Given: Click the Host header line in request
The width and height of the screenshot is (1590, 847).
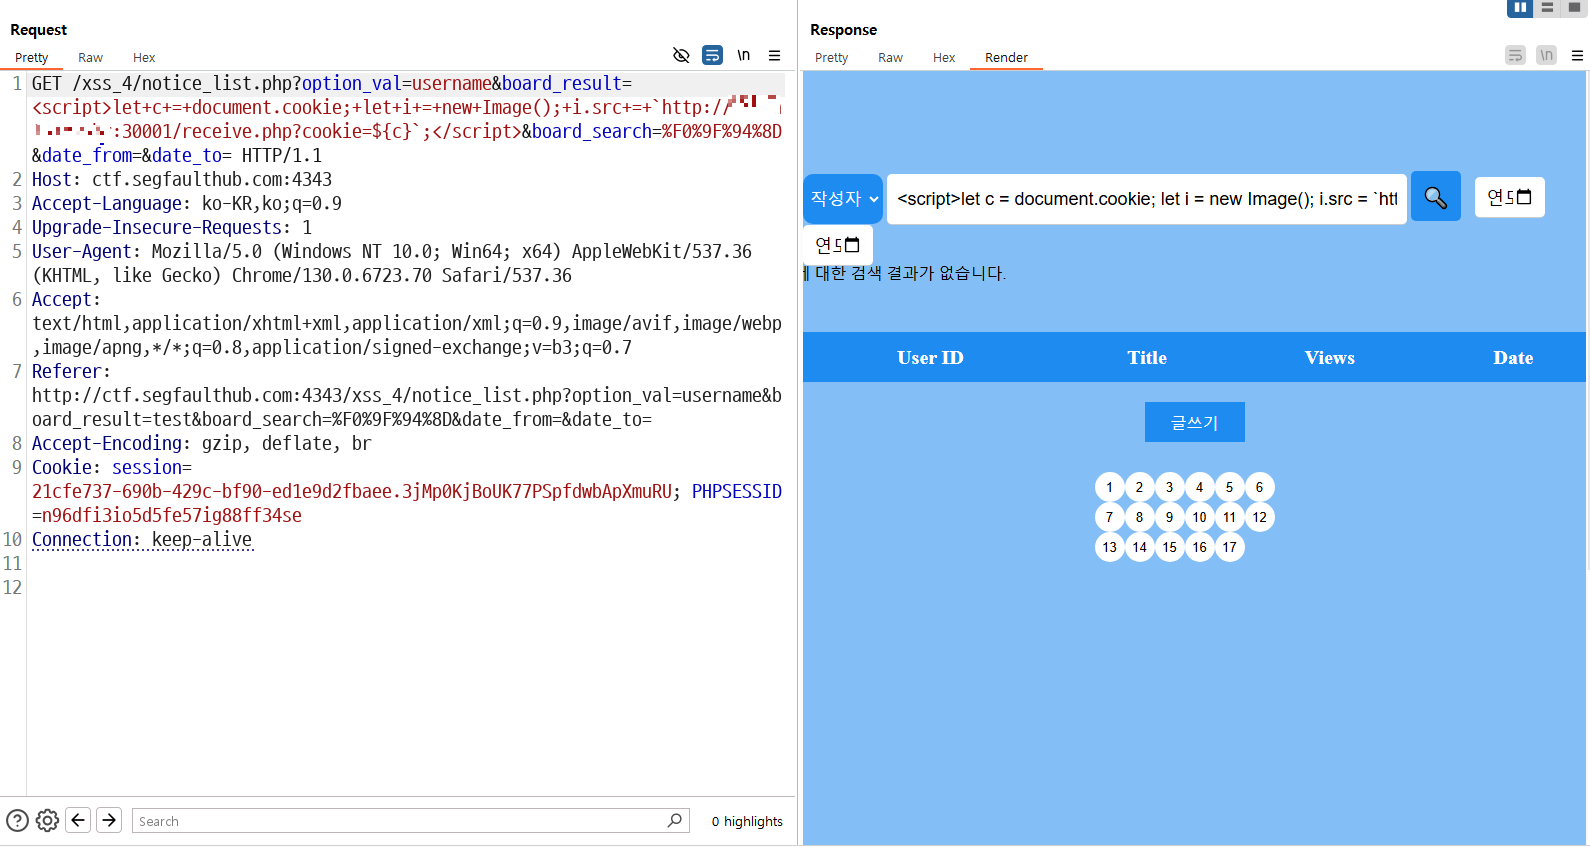Looking at the screenshot, I should (182, 180).
